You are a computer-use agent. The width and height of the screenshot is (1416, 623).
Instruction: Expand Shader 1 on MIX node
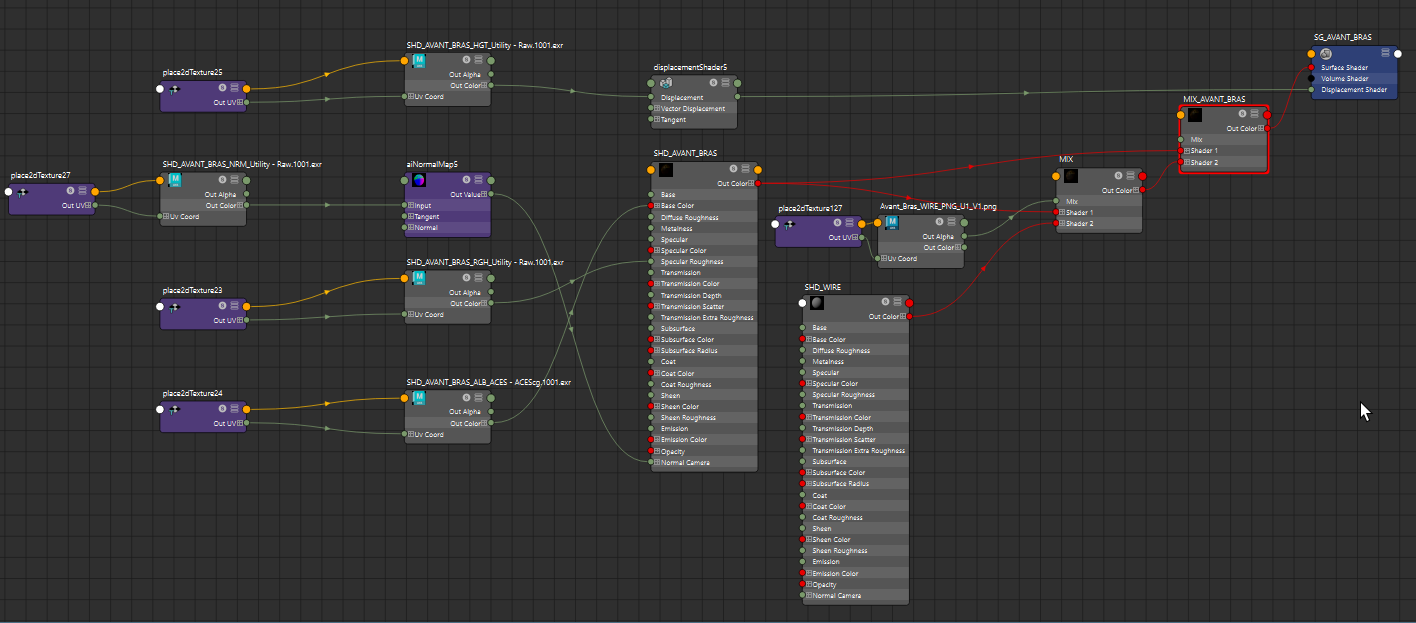[x=1062, y=213]
